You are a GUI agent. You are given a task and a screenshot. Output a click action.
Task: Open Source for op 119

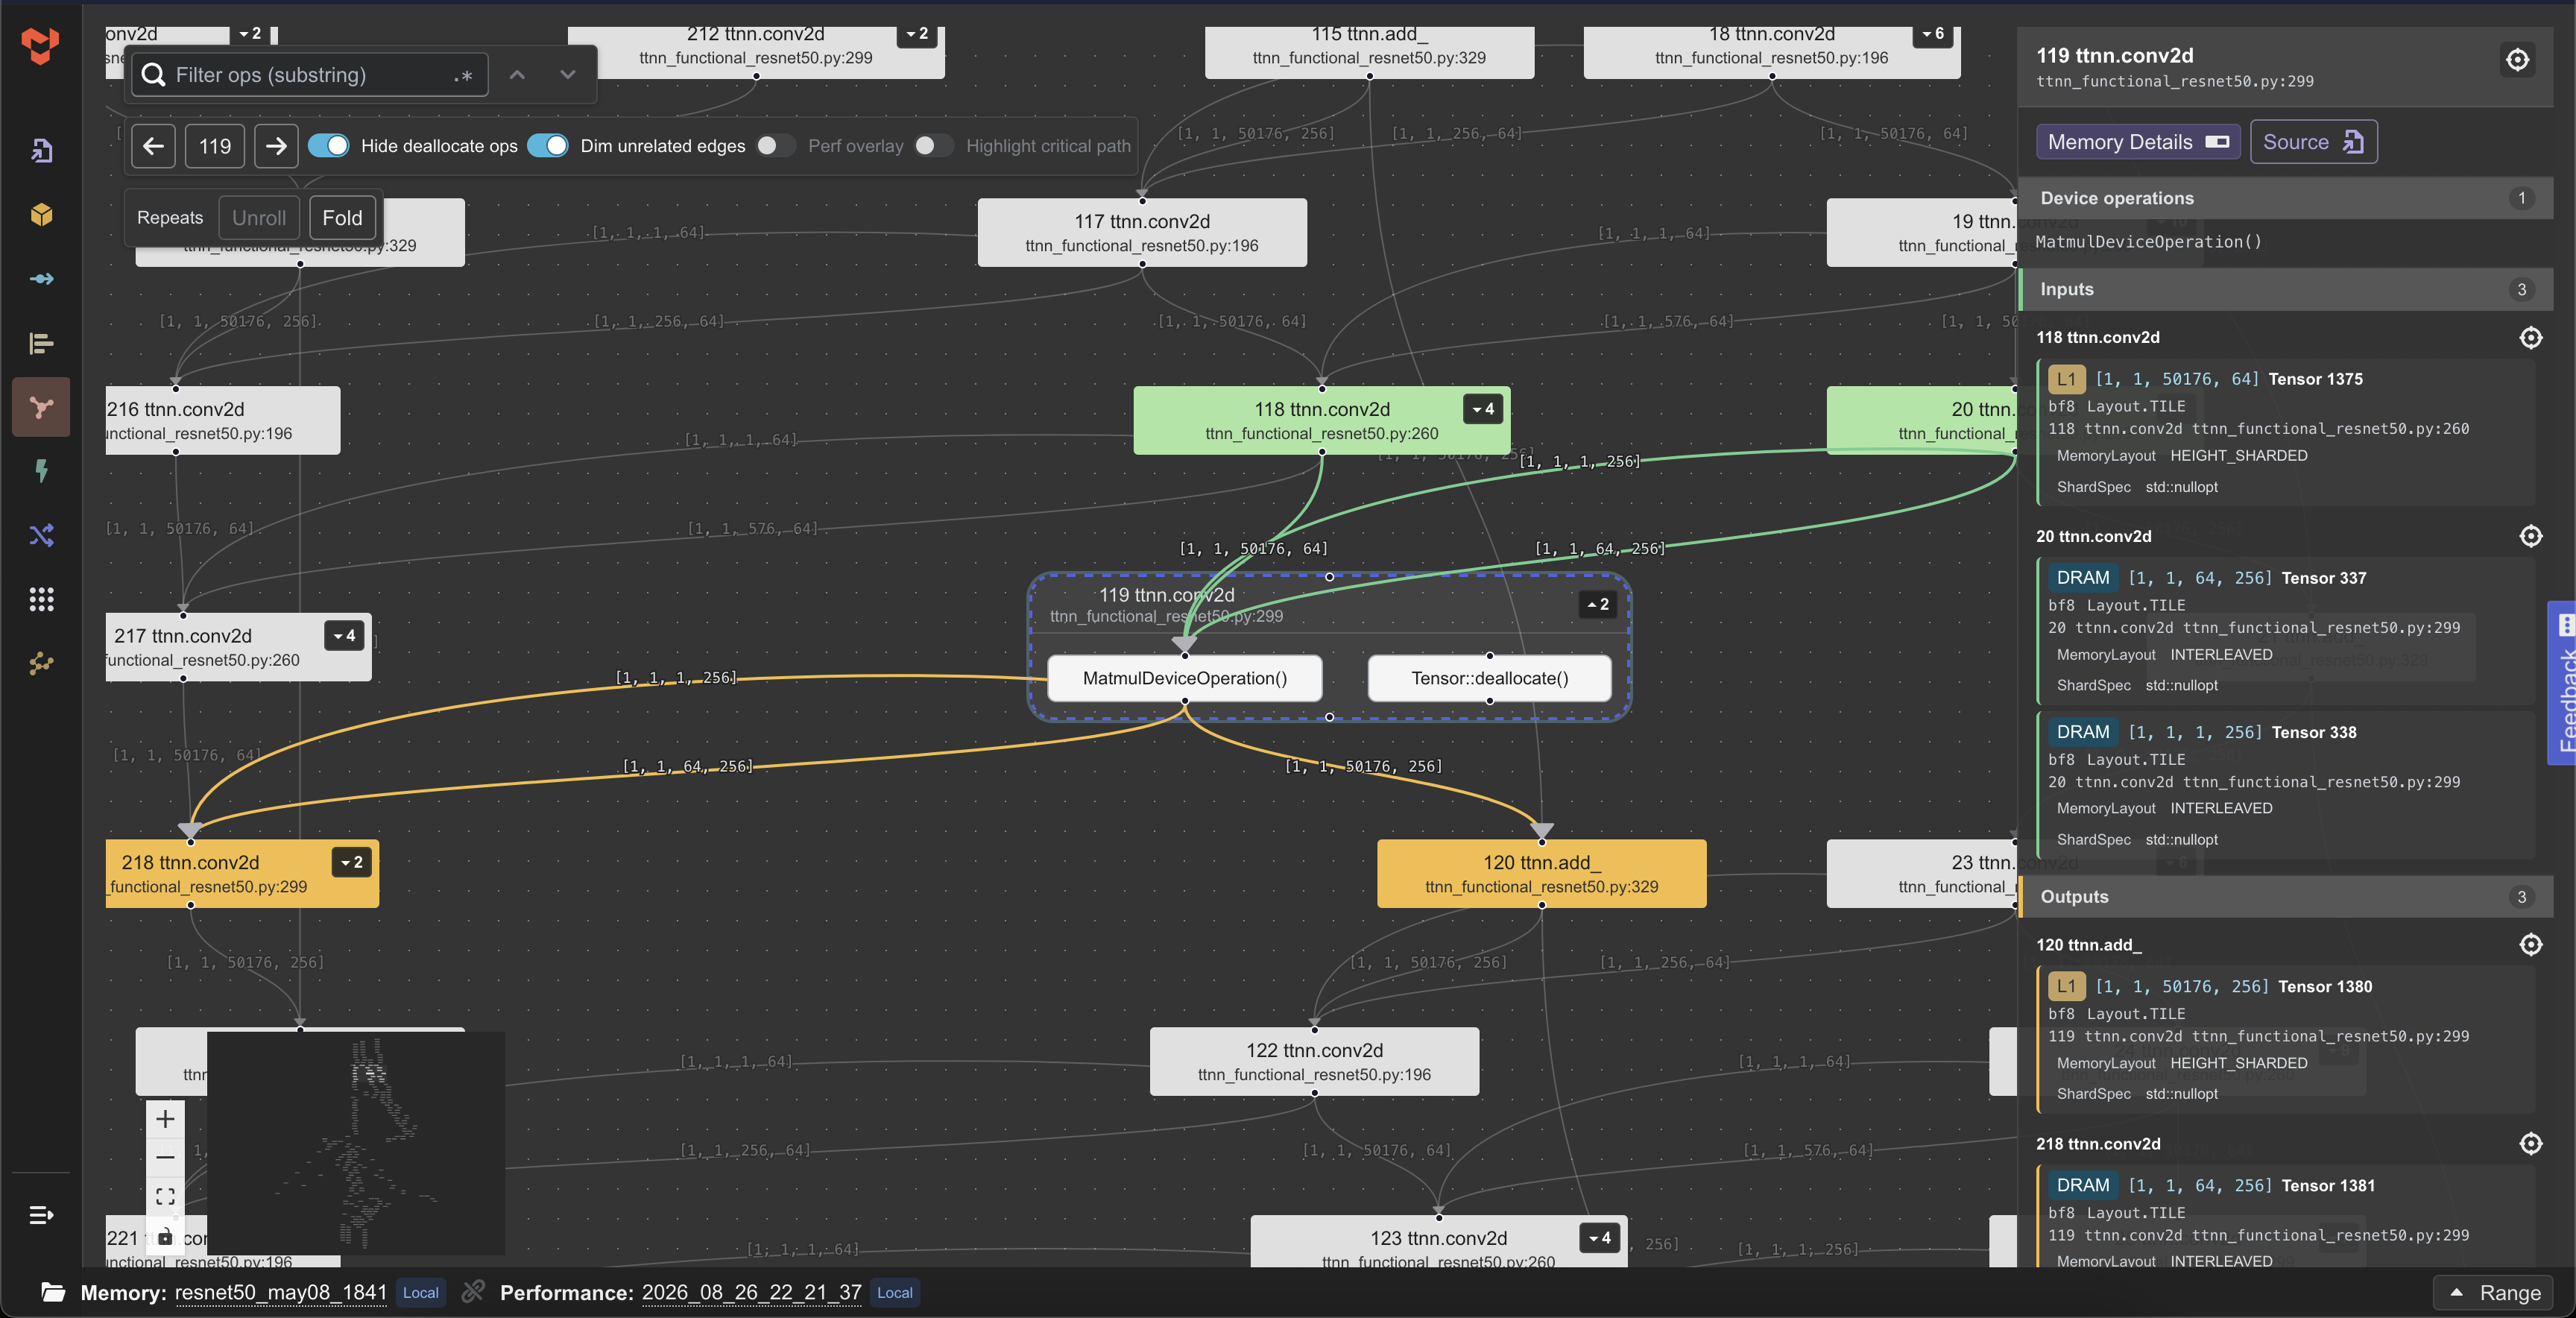pos(2313,142)
